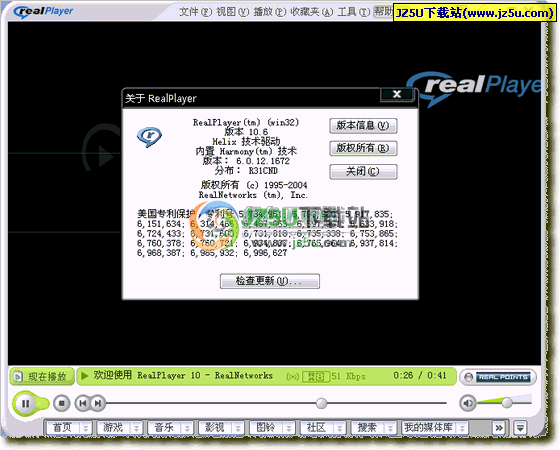Expand the 音乐 dropdown arrow
This screenshot has height=450, width=560.
[187, 428]
